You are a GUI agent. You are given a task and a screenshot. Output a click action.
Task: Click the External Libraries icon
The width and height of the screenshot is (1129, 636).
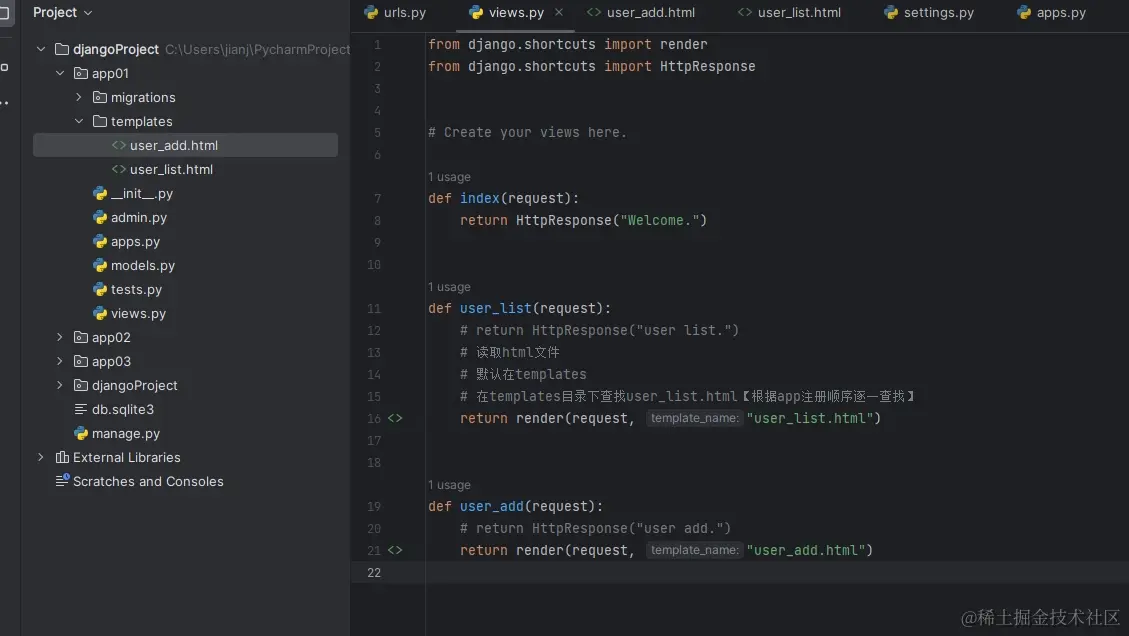[62, 457]
